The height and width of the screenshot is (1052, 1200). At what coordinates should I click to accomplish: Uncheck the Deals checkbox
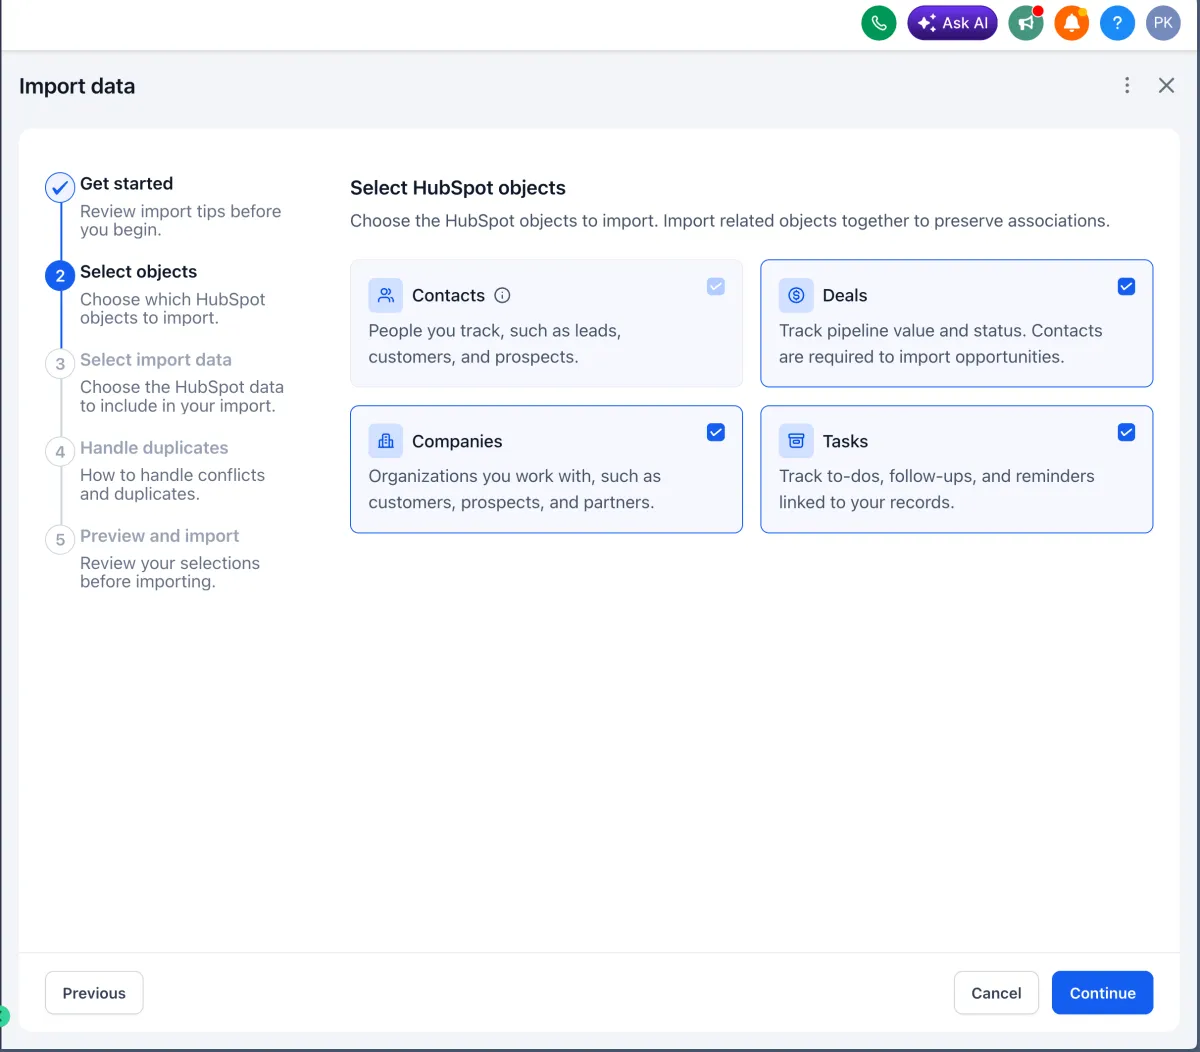pyautogui.click(x=1126, y=287)
